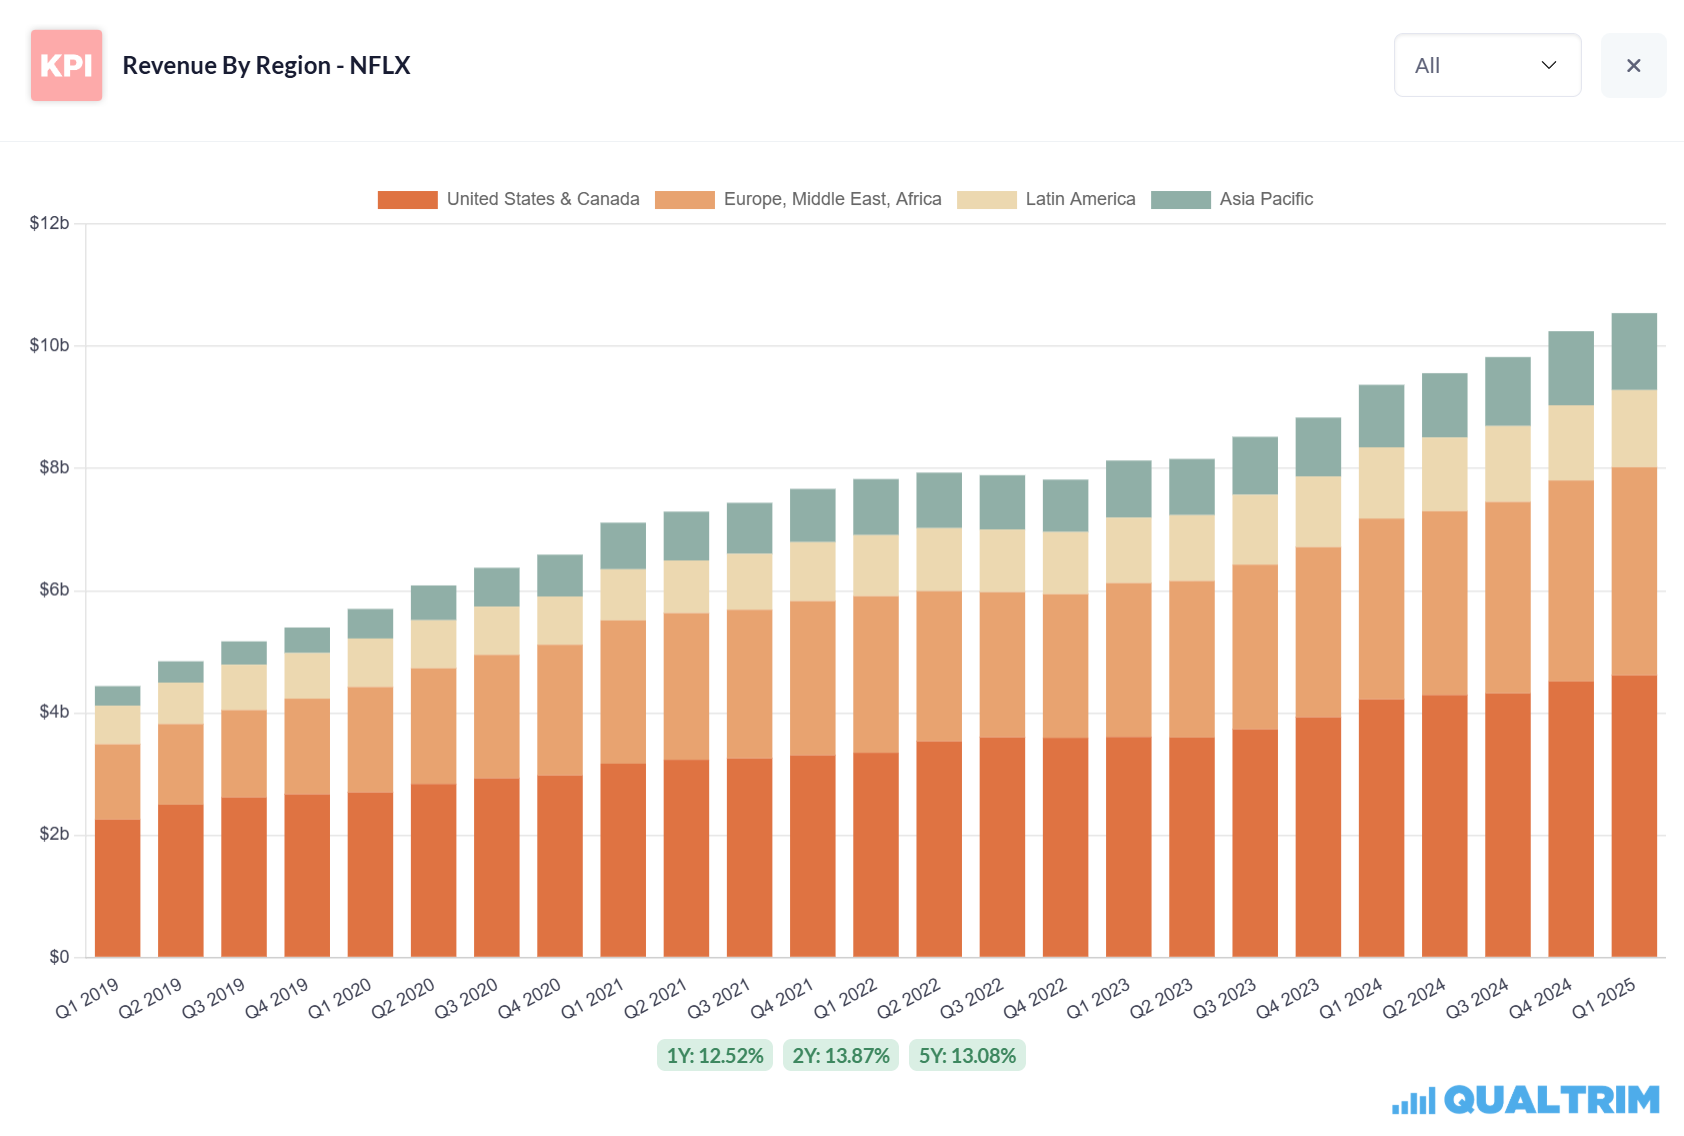Click the 5Y: 13.08% growth badge
This screenshot has width=1684, height=1136.
pyautogui.click(x=967, y=1055)
